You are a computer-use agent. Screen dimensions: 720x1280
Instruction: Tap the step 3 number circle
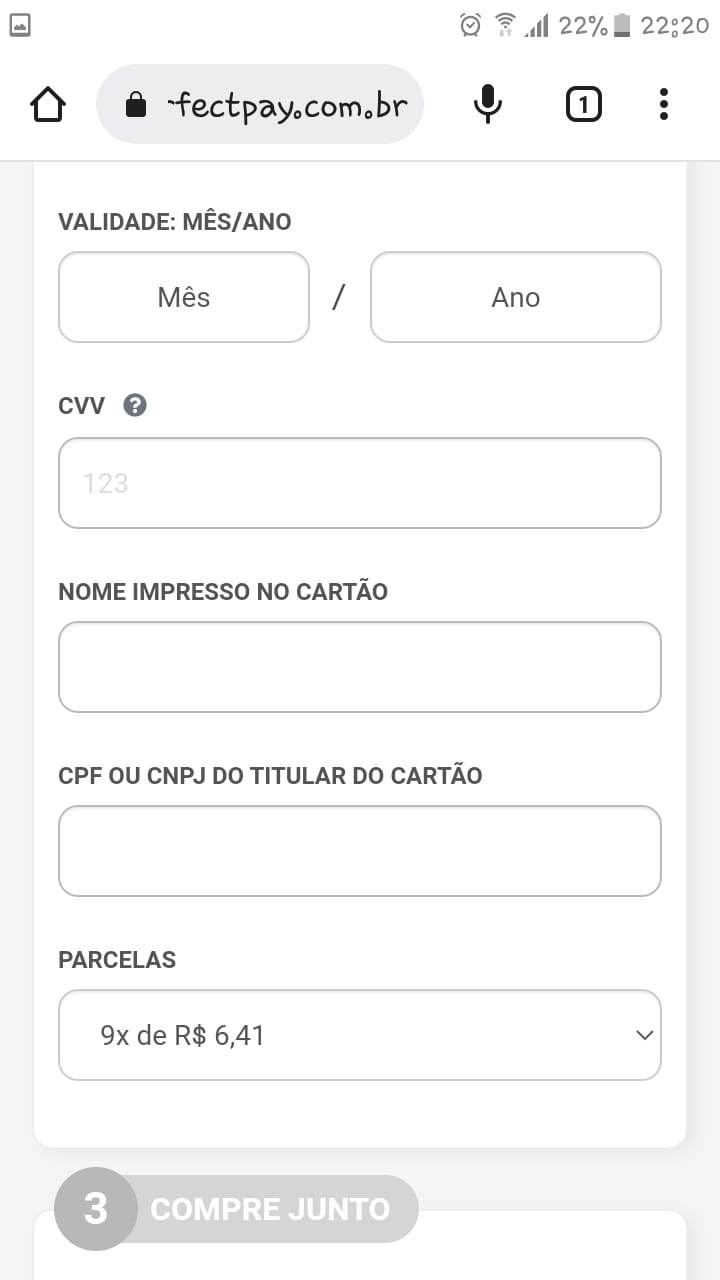click(95, 1209)
